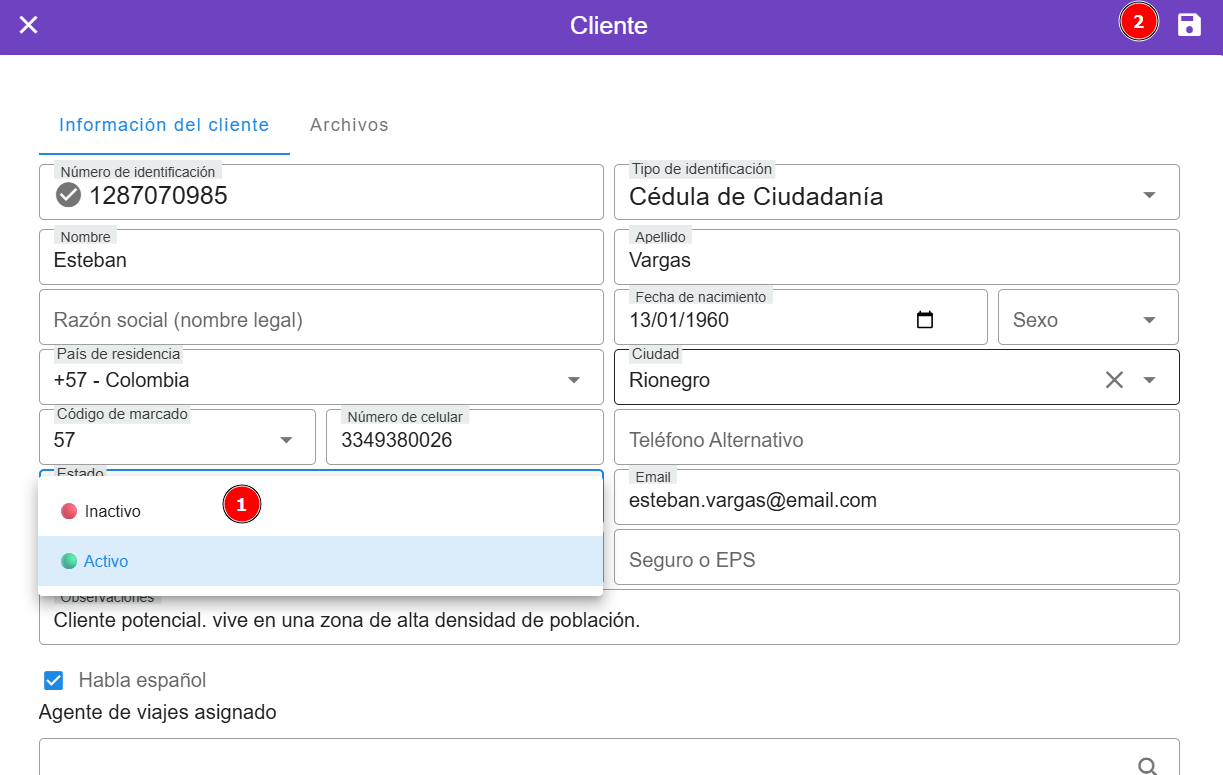Expand the País de residencia dropdown

(x=574, y=380)
